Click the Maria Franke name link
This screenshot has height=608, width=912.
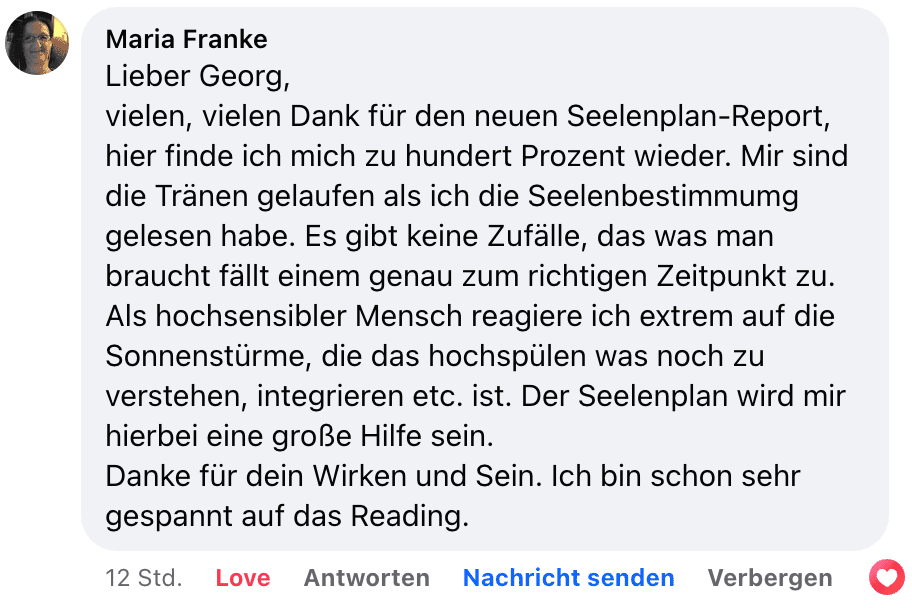(x=186, y=39)
